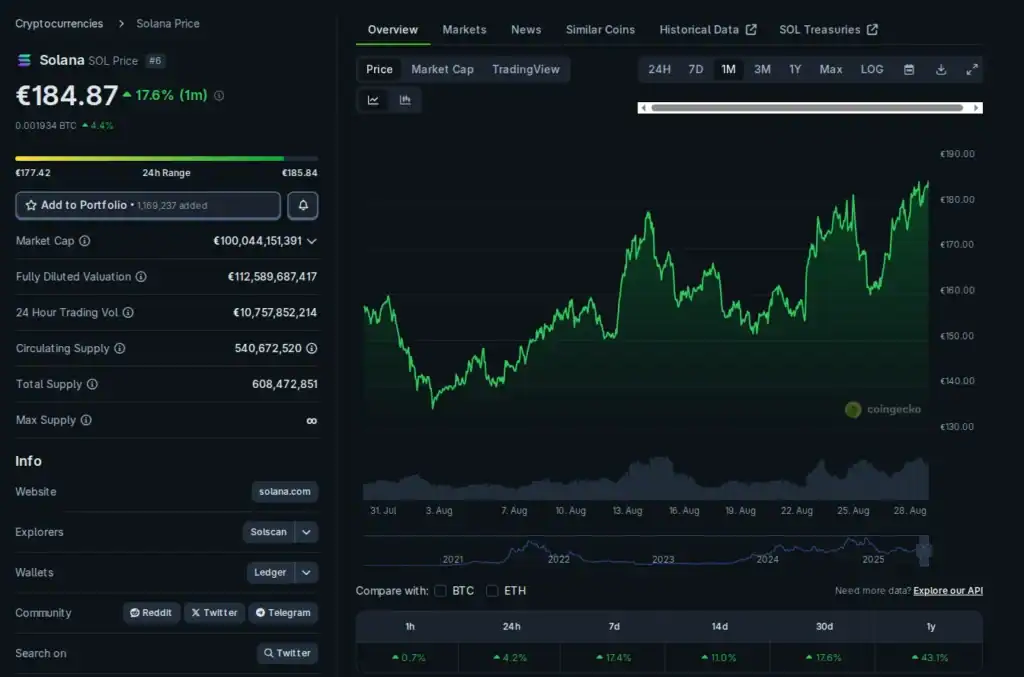Open Solscan explorer button

(x=268, y=532)
